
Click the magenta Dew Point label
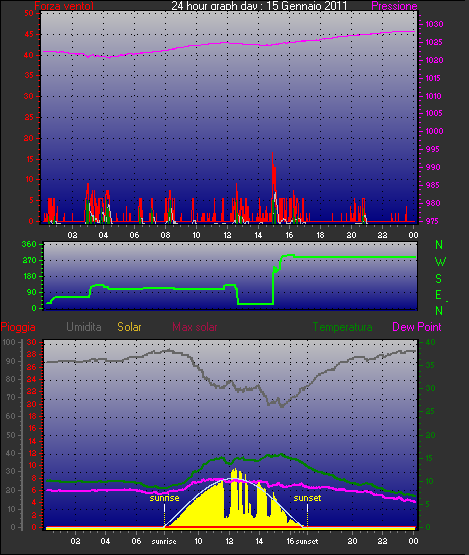pyautogui.click(x=417, y=327)
